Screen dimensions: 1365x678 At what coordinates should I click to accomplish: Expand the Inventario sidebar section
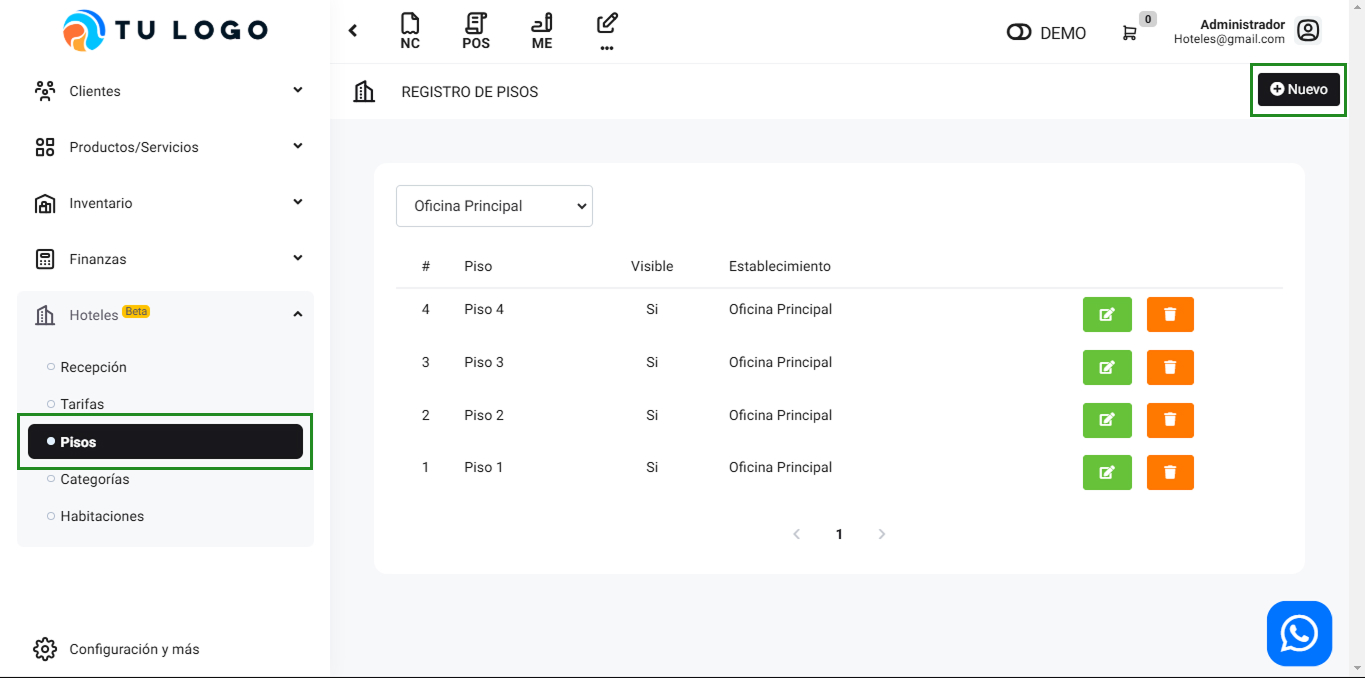165,203
